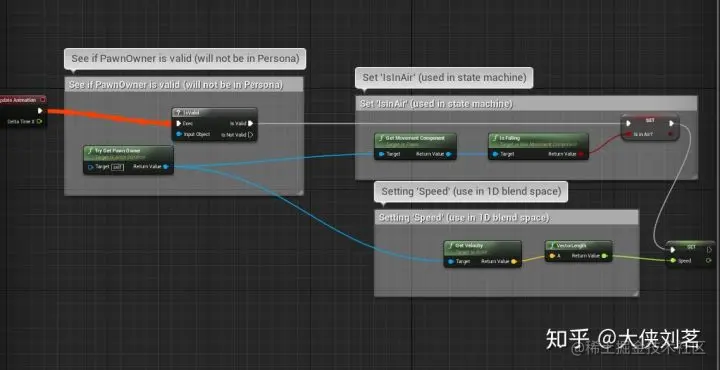720x370 pixels.
Task: Click the A input pin on VectorLength
Action: click(x=551, y=256)
